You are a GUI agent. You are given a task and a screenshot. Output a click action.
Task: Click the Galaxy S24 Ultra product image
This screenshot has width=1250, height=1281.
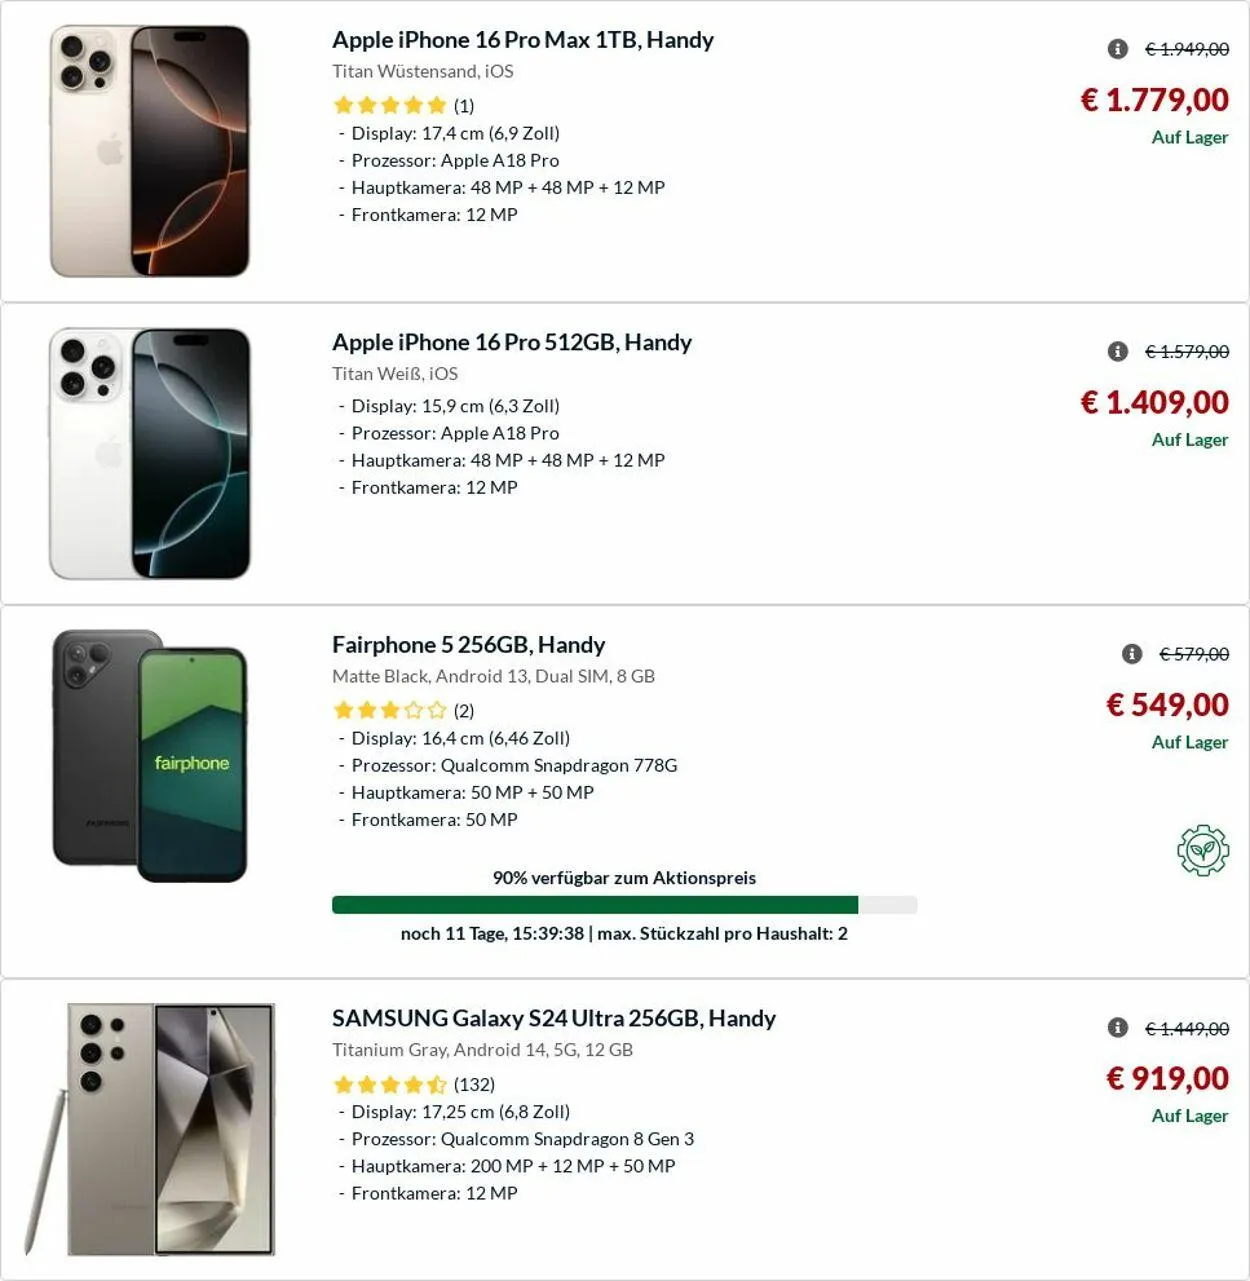[150, 1129]
